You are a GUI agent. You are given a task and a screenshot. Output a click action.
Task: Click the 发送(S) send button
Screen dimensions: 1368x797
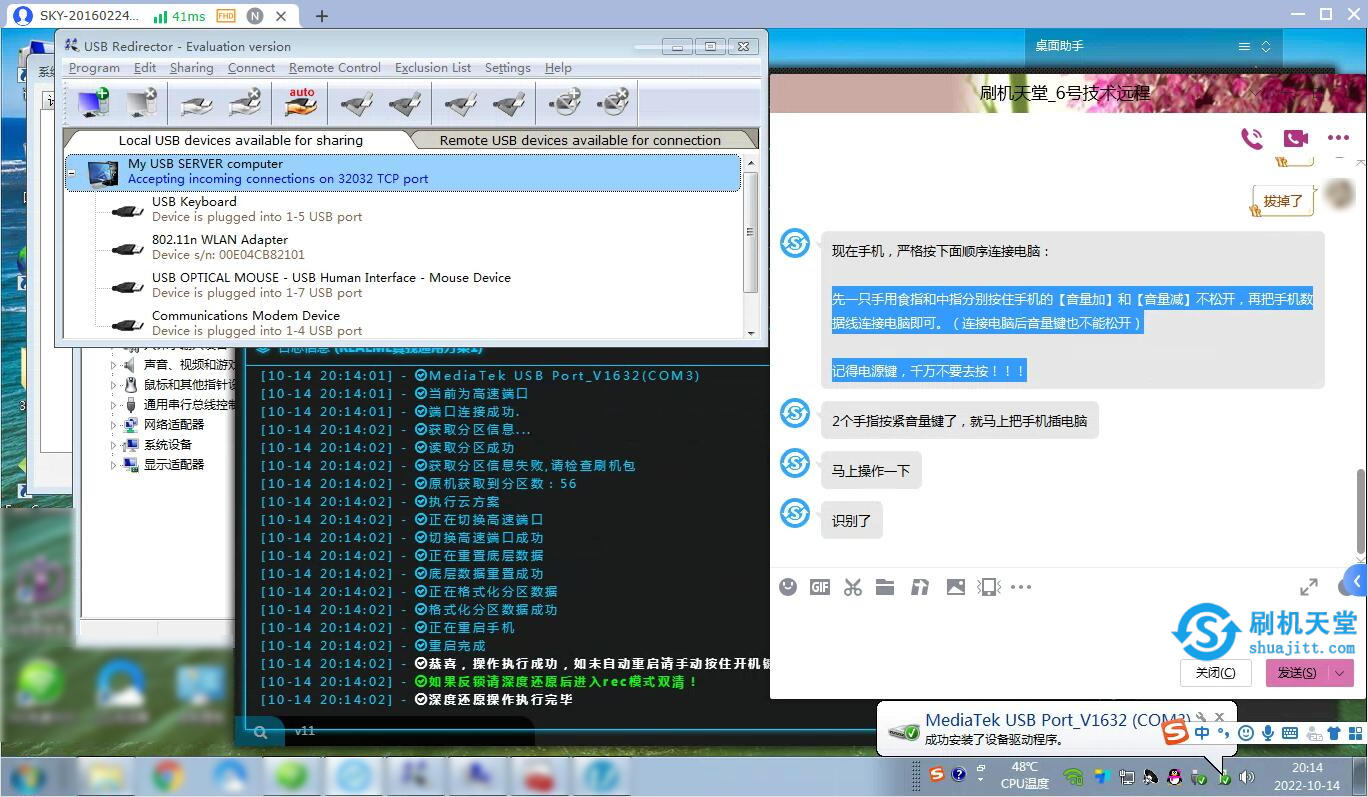coord(1296,673)
